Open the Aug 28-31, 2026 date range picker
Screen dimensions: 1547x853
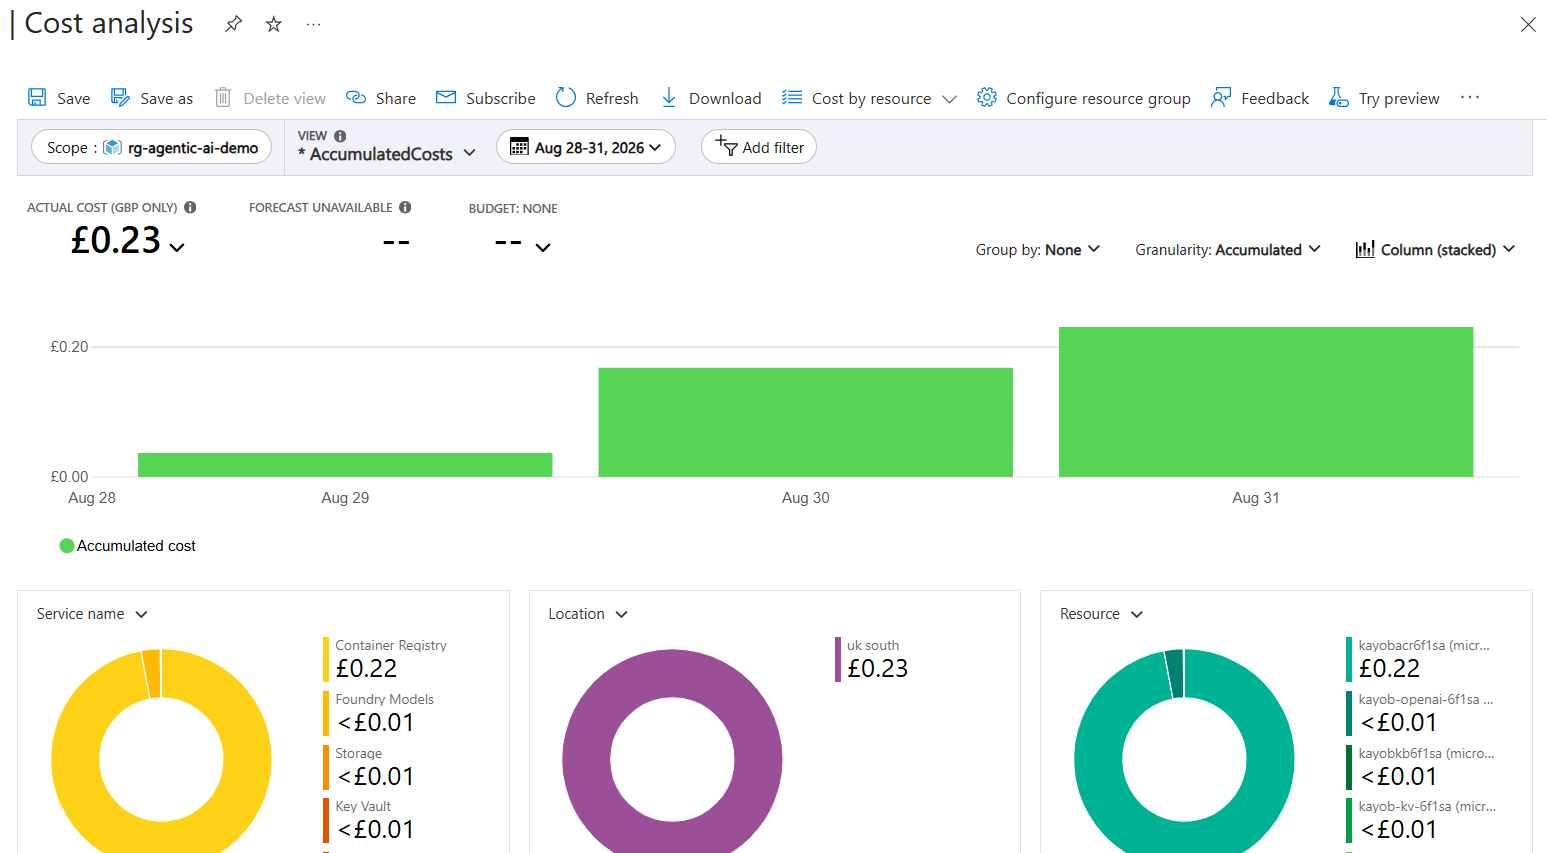point(586,147)
